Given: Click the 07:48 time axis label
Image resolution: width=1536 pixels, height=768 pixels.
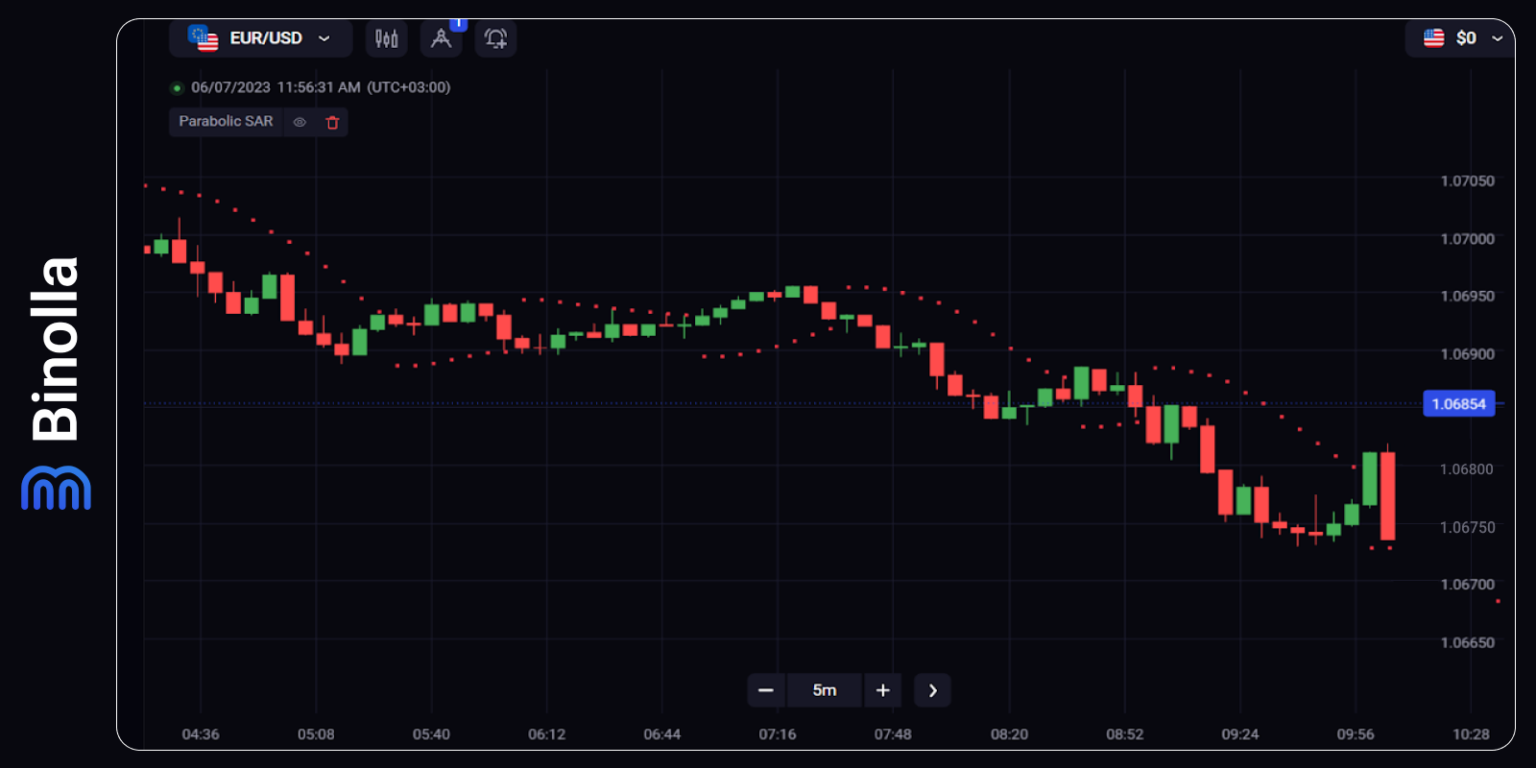Looking at the screenshot, I should click(x=893, y=734).
